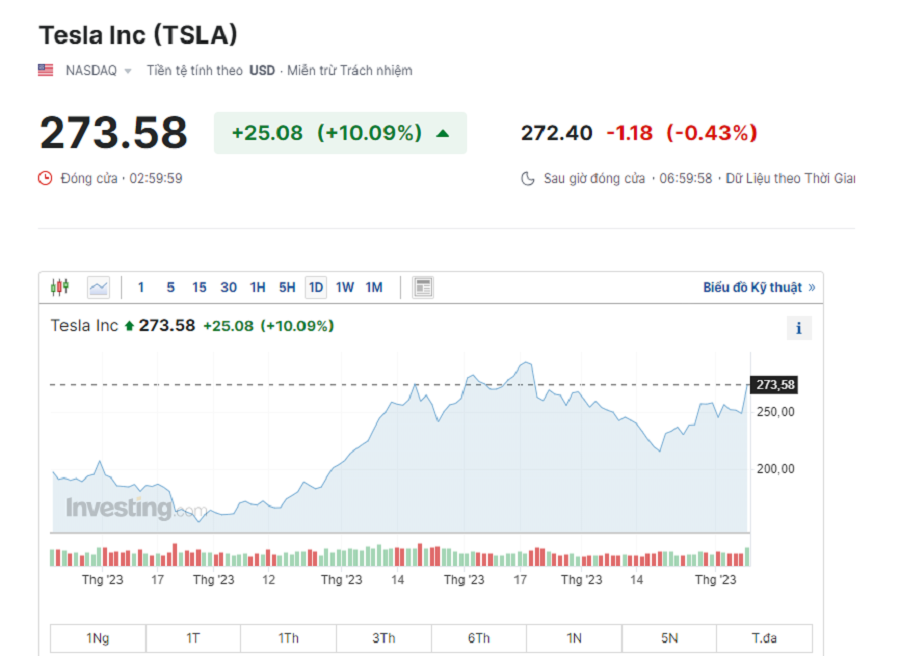
Task: Click the Investing.com watermark on chart
Action: pos(136,508)
